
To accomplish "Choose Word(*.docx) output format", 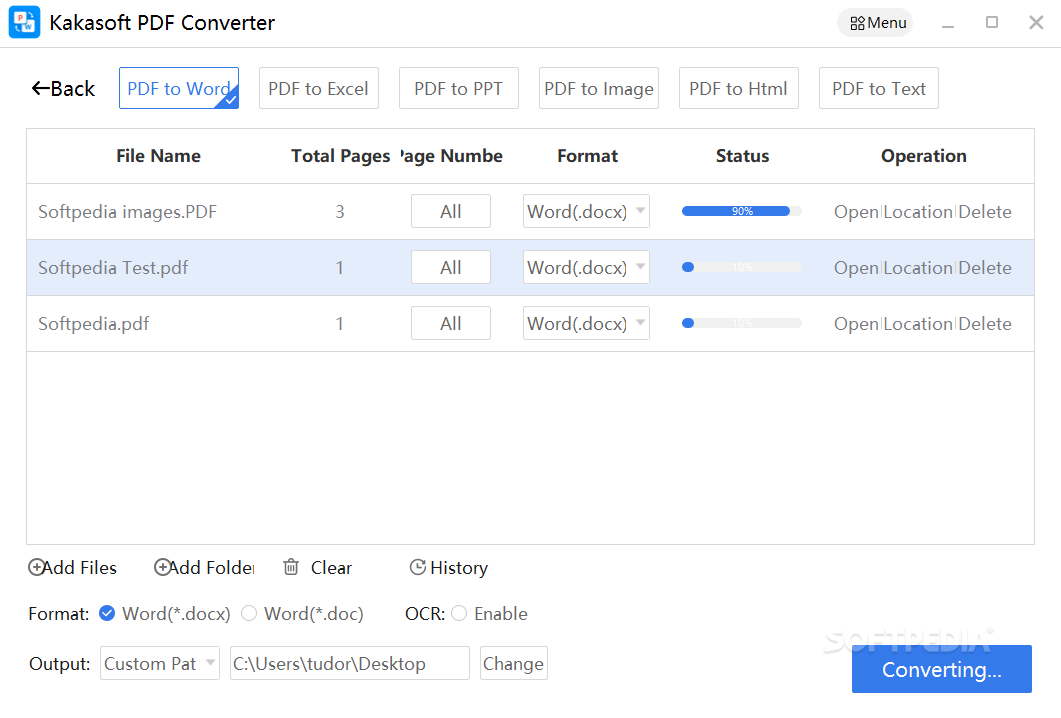I will (x=164, y=614).
